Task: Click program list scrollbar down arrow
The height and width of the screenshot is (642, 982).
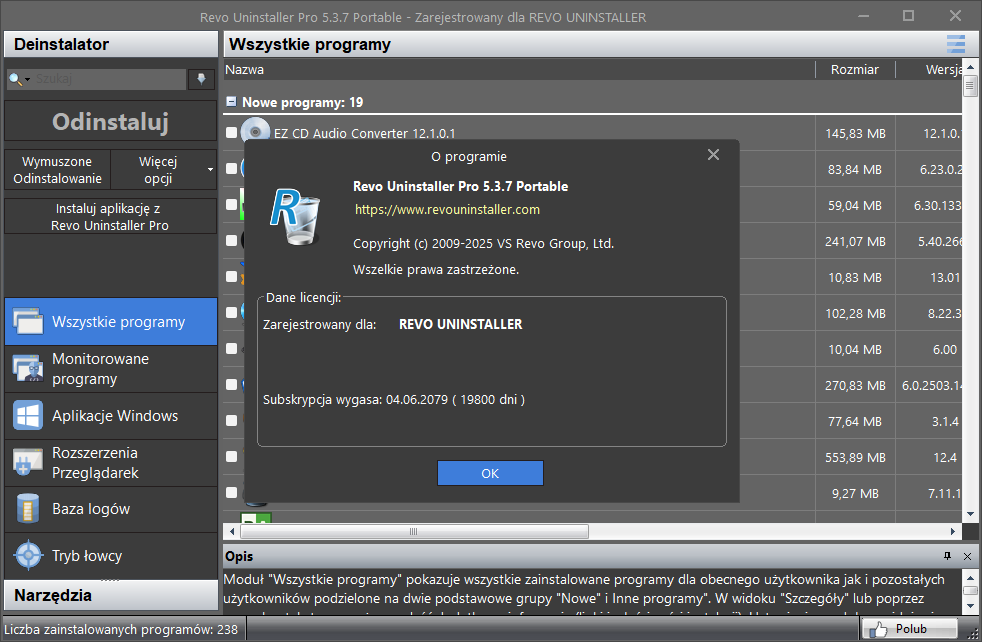Action: [970, 514]
